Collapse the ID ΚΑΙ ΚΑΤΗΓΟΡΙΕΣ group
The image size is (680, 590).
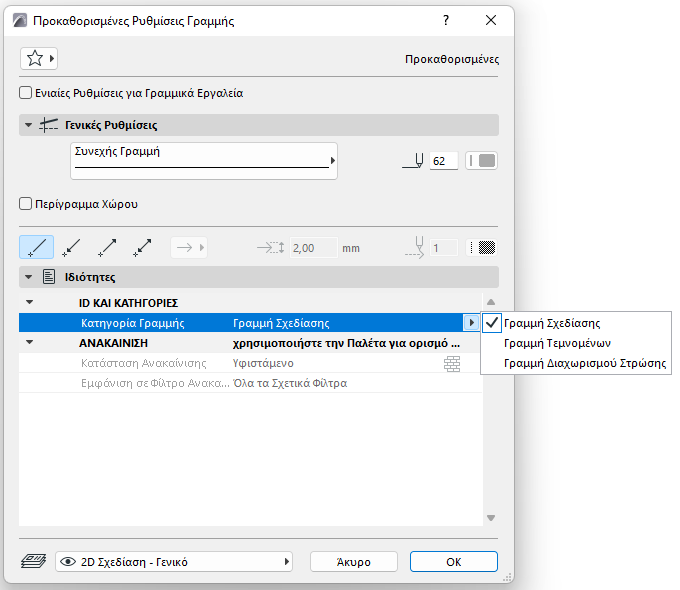[x=29, y=302]
